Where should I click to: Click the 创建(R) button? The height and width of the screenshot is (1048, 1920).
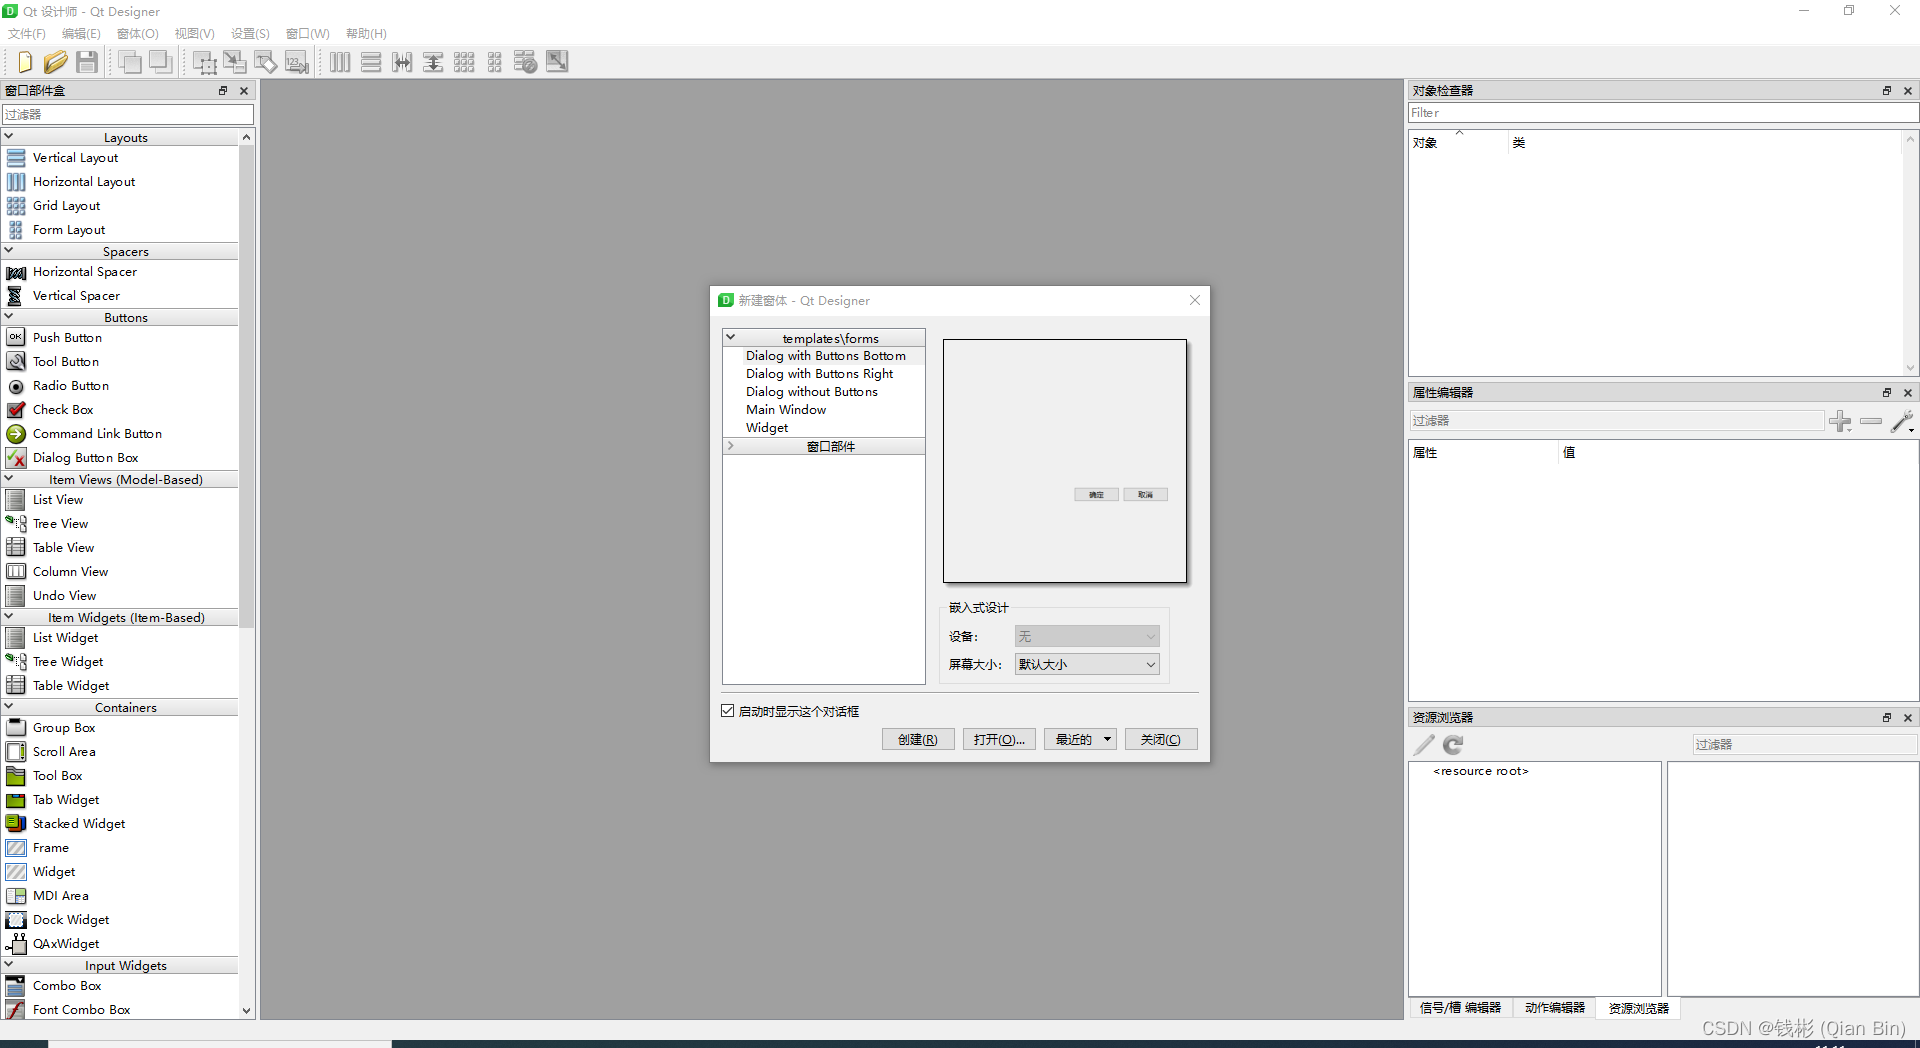pos(918,740)
